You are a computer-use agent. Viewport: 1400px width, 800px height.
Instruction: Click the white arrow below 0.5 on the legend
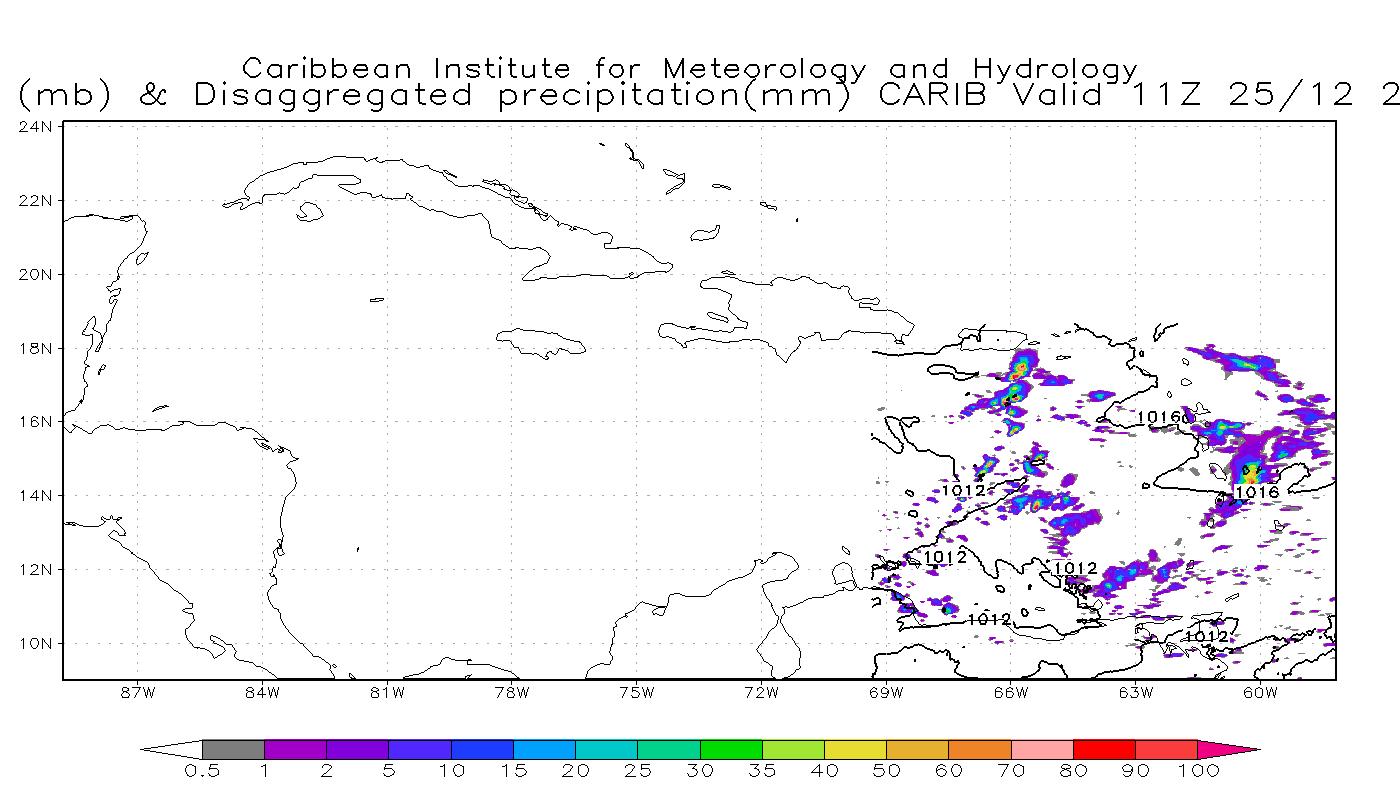172,749
